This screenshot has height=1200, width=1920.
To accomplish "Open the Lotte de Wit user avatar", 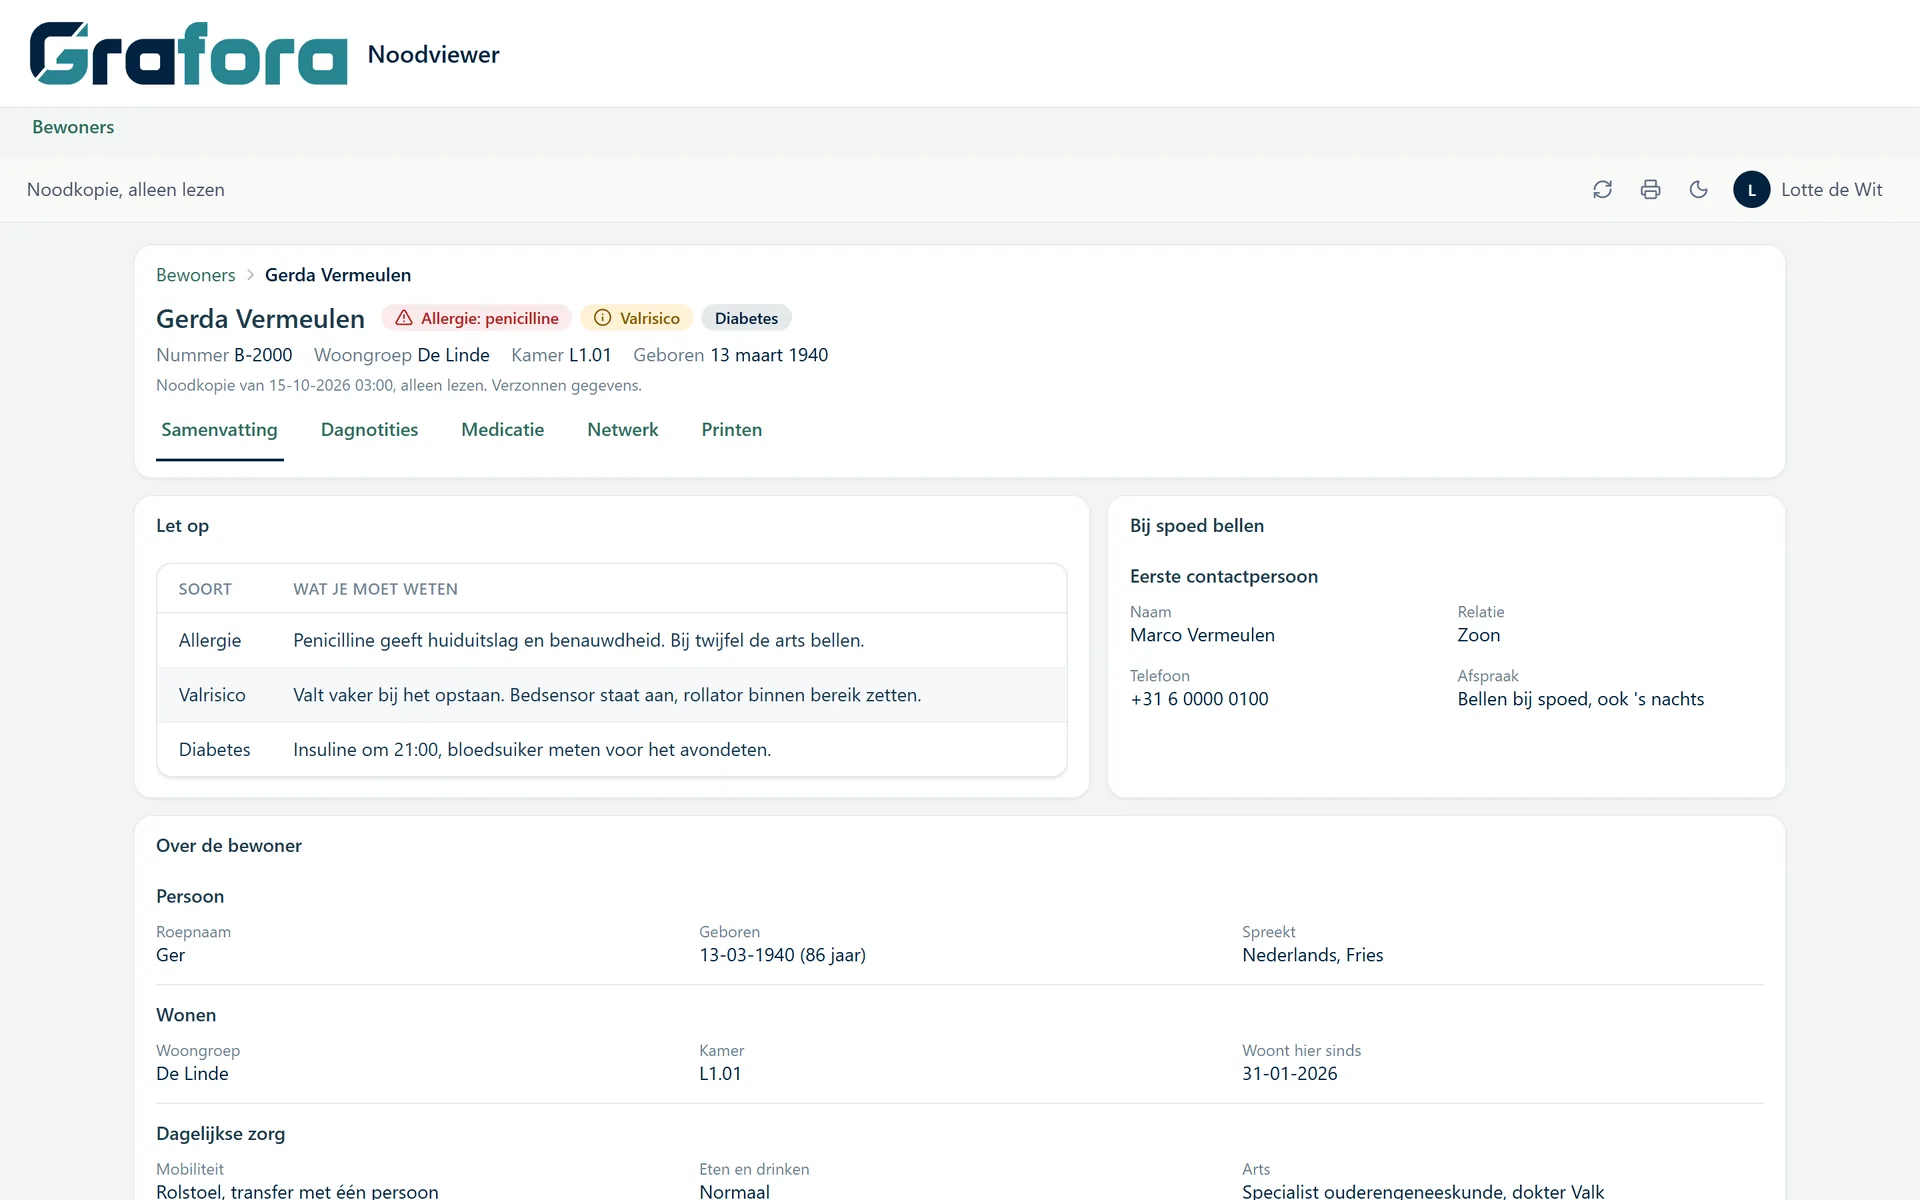I will (x=1751, y=190).
